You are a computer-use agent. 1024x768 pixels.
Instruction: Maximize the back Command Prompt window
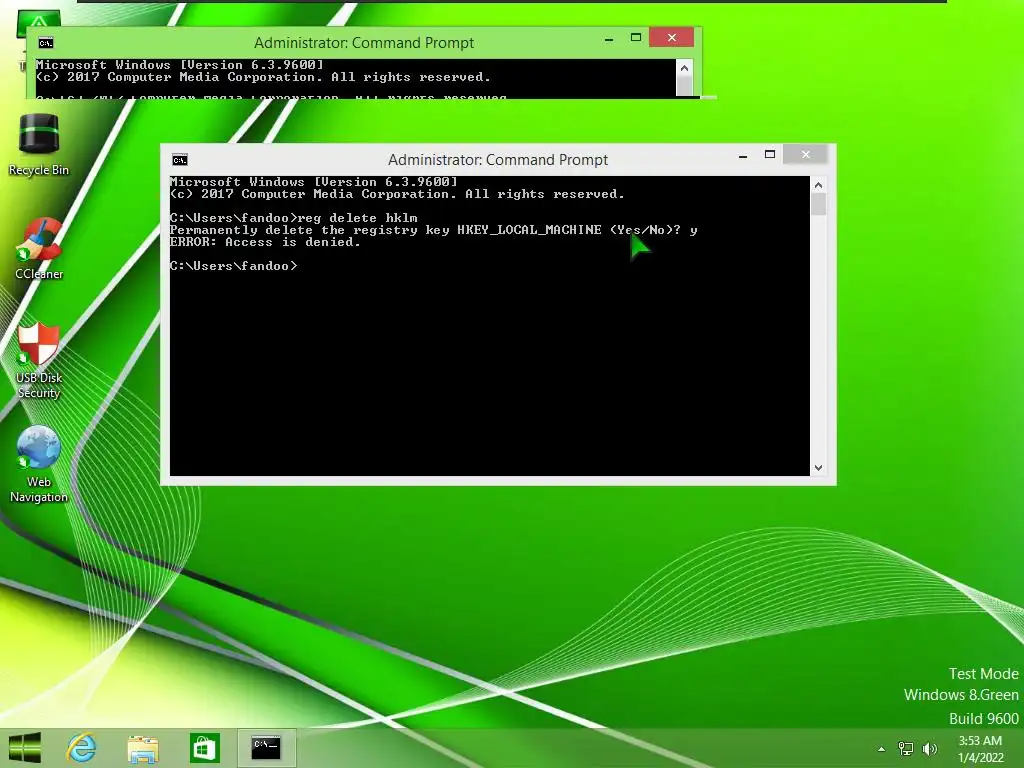[x=635, y=38]
